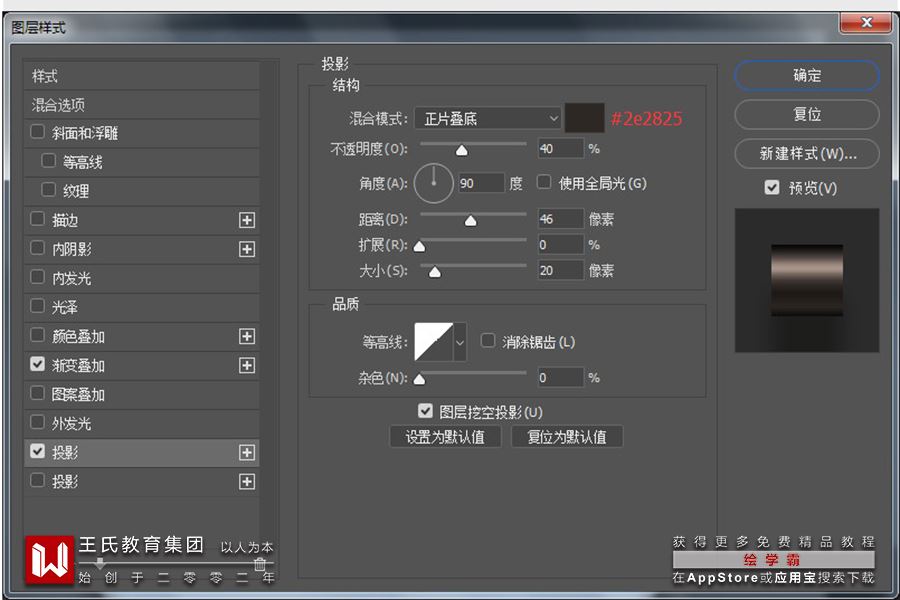Click the 杂色 value field

[x=560, y=377]
